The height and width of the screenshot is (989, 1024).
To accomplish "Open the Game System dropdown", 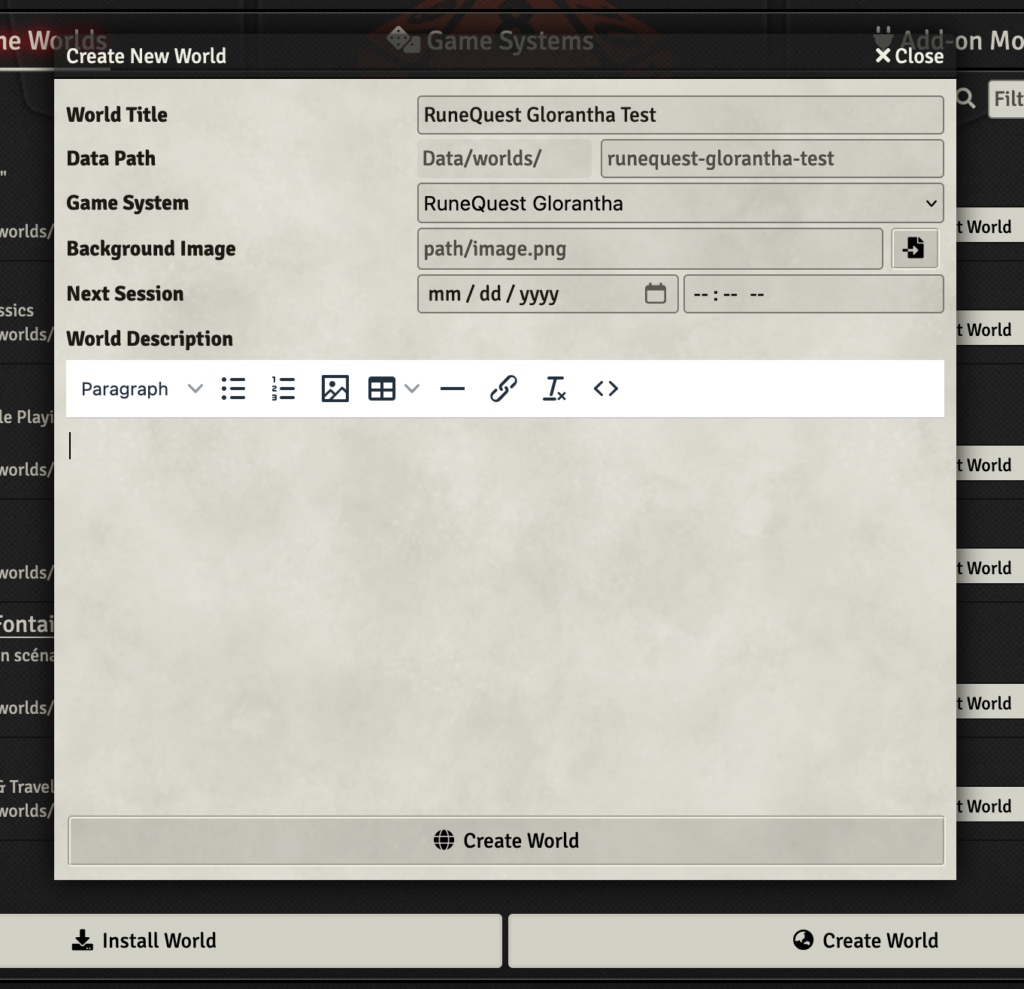I will click(680, 203).
